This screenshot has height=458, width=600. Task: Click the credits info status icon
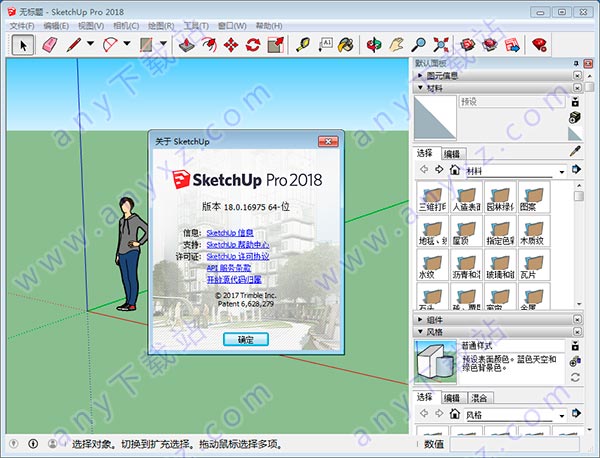tap(33, 444)
